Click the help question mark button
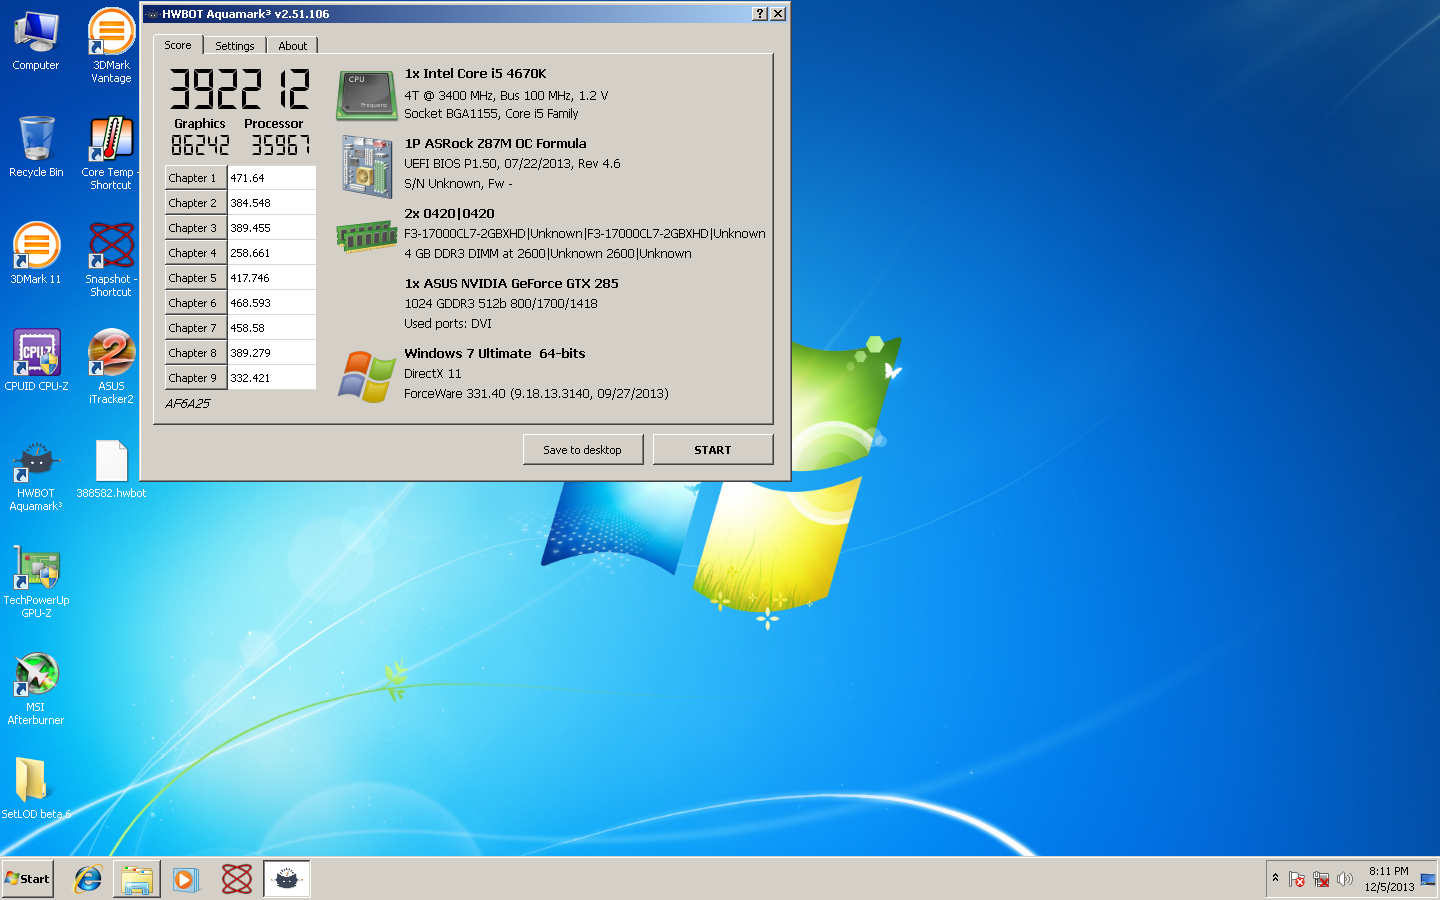The width and height of the screenshot is (1440, 900). 760,14
